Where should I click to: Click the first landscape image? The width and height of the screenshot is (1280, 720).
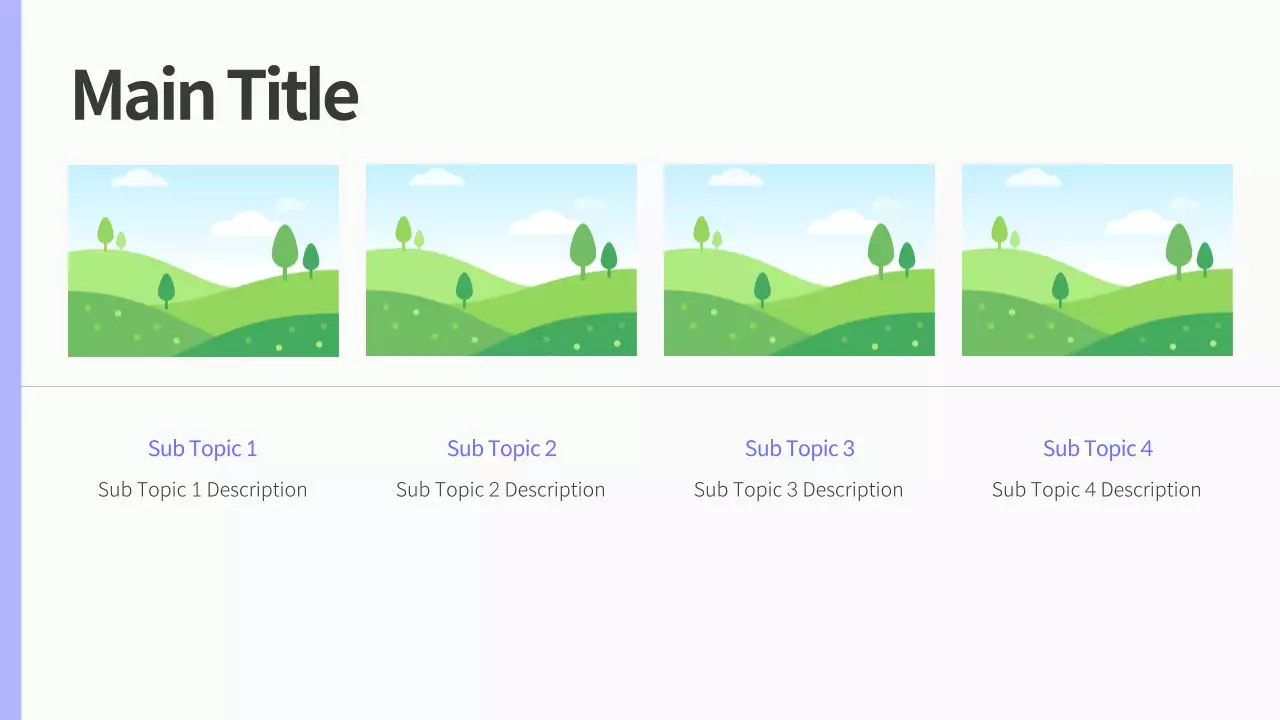click(x=203, y=260)
